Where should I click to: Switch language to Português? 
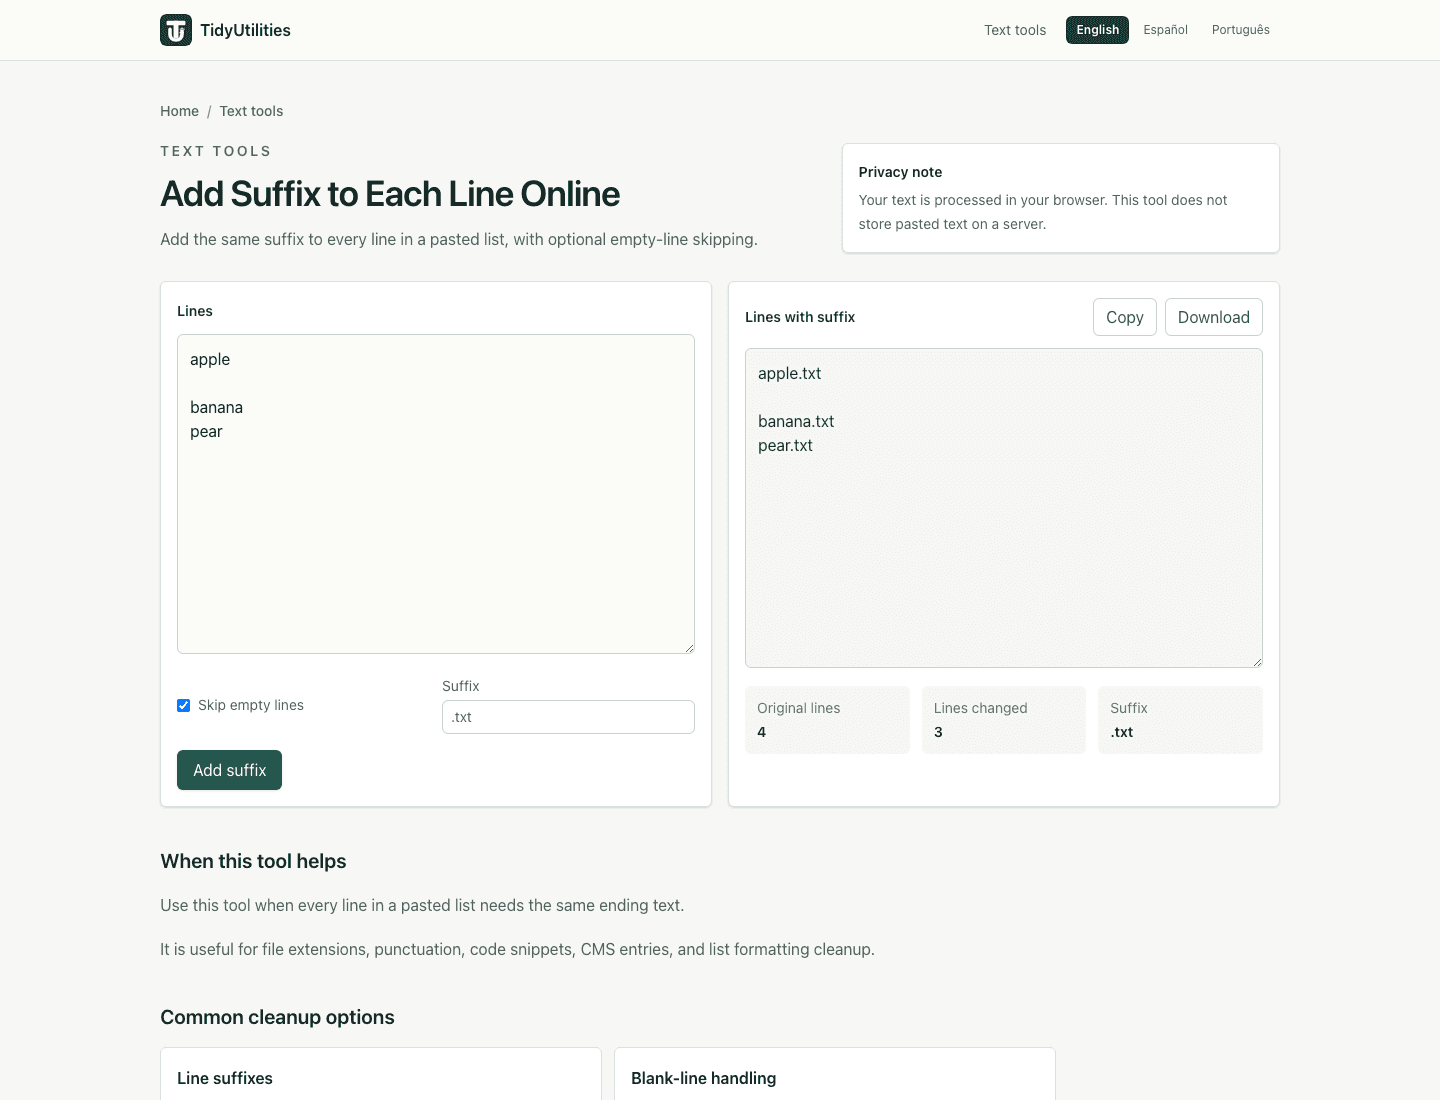(1240, 30)
